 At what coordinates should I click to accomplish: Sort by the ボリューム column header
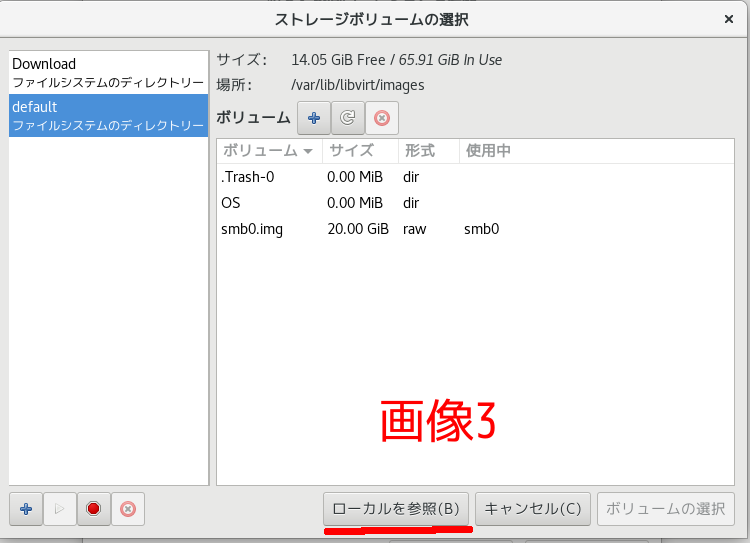pos(269,151)
